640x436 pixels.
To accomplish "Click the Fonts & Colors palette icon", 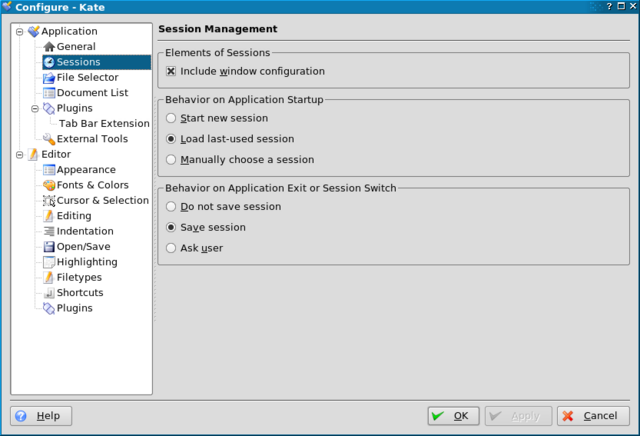I will pyautogui.click(x=49, y=185).
